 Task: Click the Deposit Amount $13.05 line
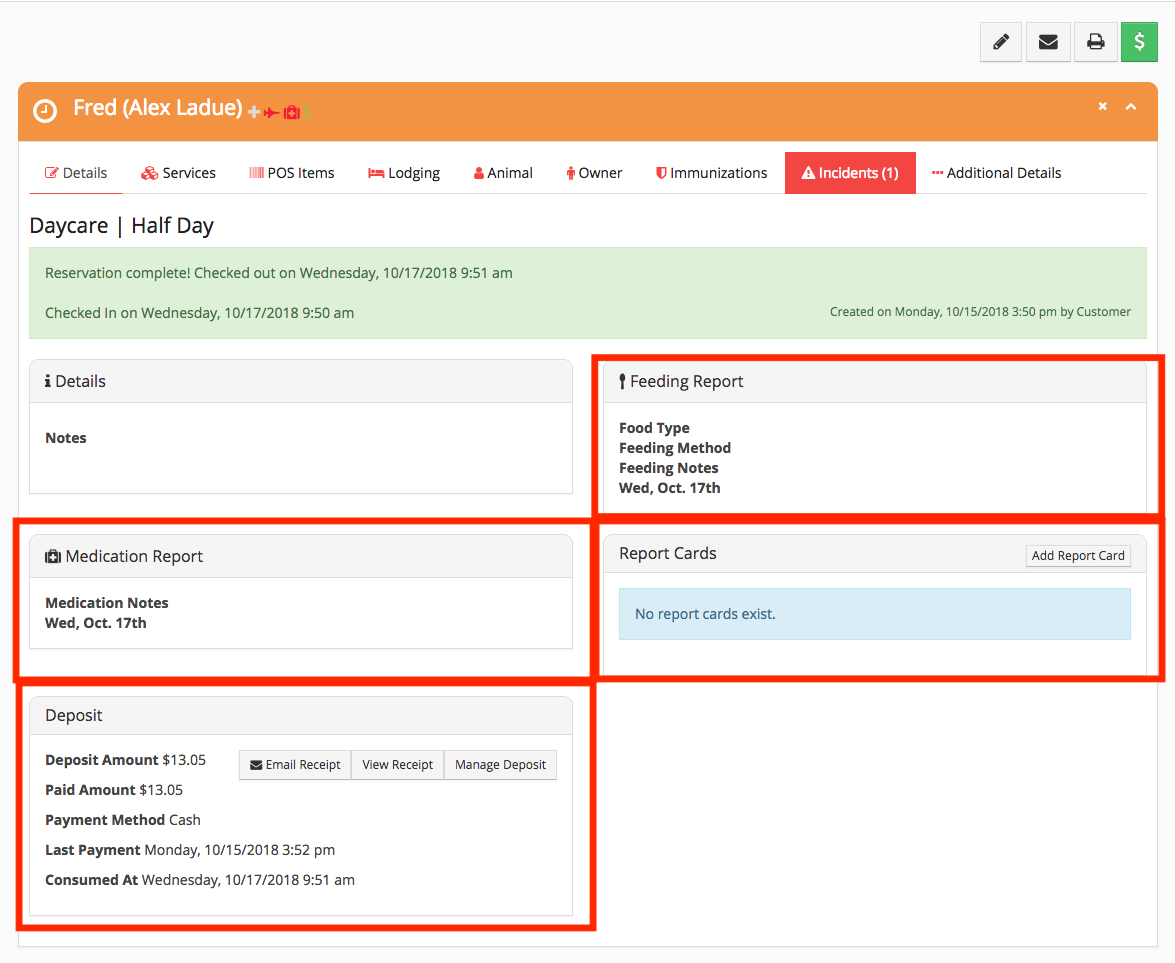125,760
